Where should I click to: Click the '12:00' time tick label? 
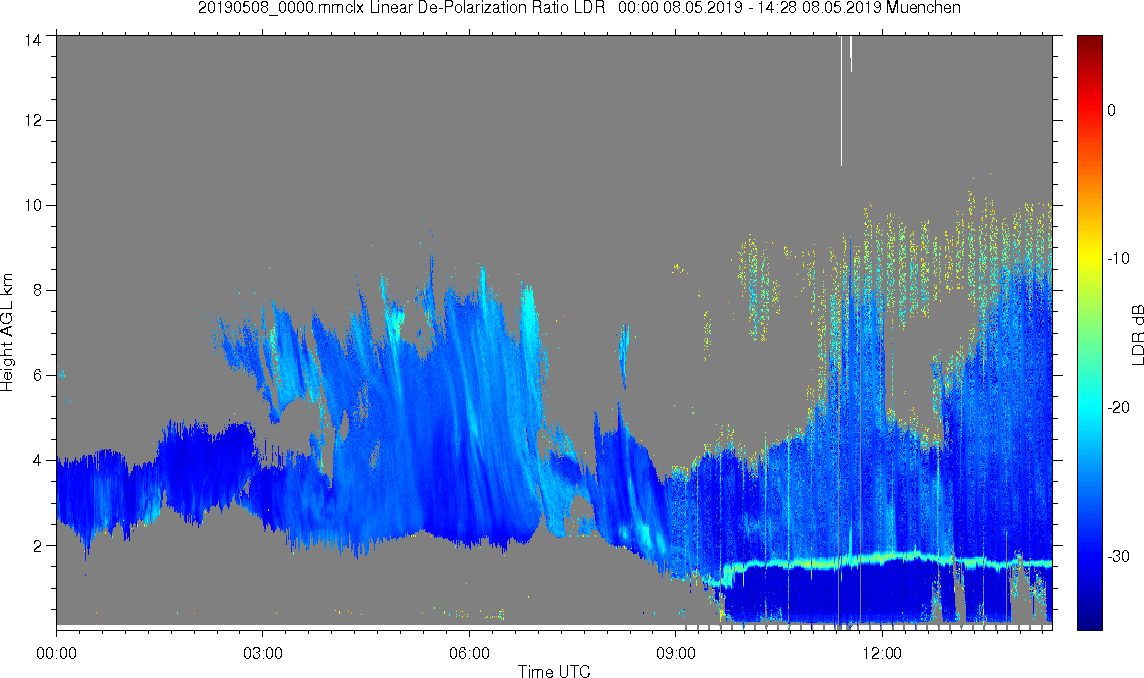[x=882, y=653]
